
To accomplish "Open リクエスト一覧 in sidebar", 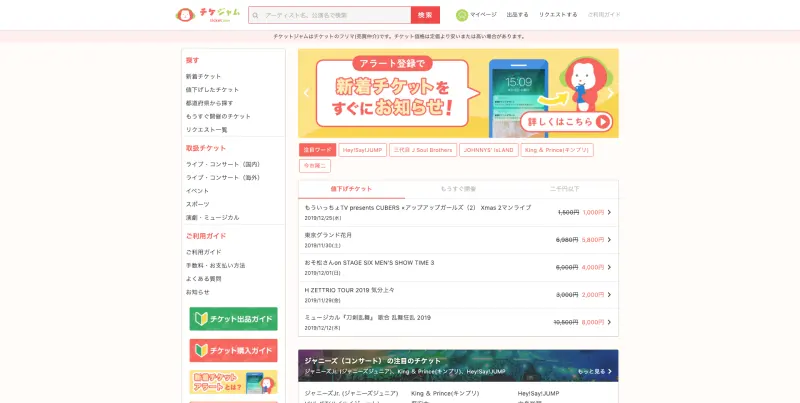I will [x=207, y=130].
